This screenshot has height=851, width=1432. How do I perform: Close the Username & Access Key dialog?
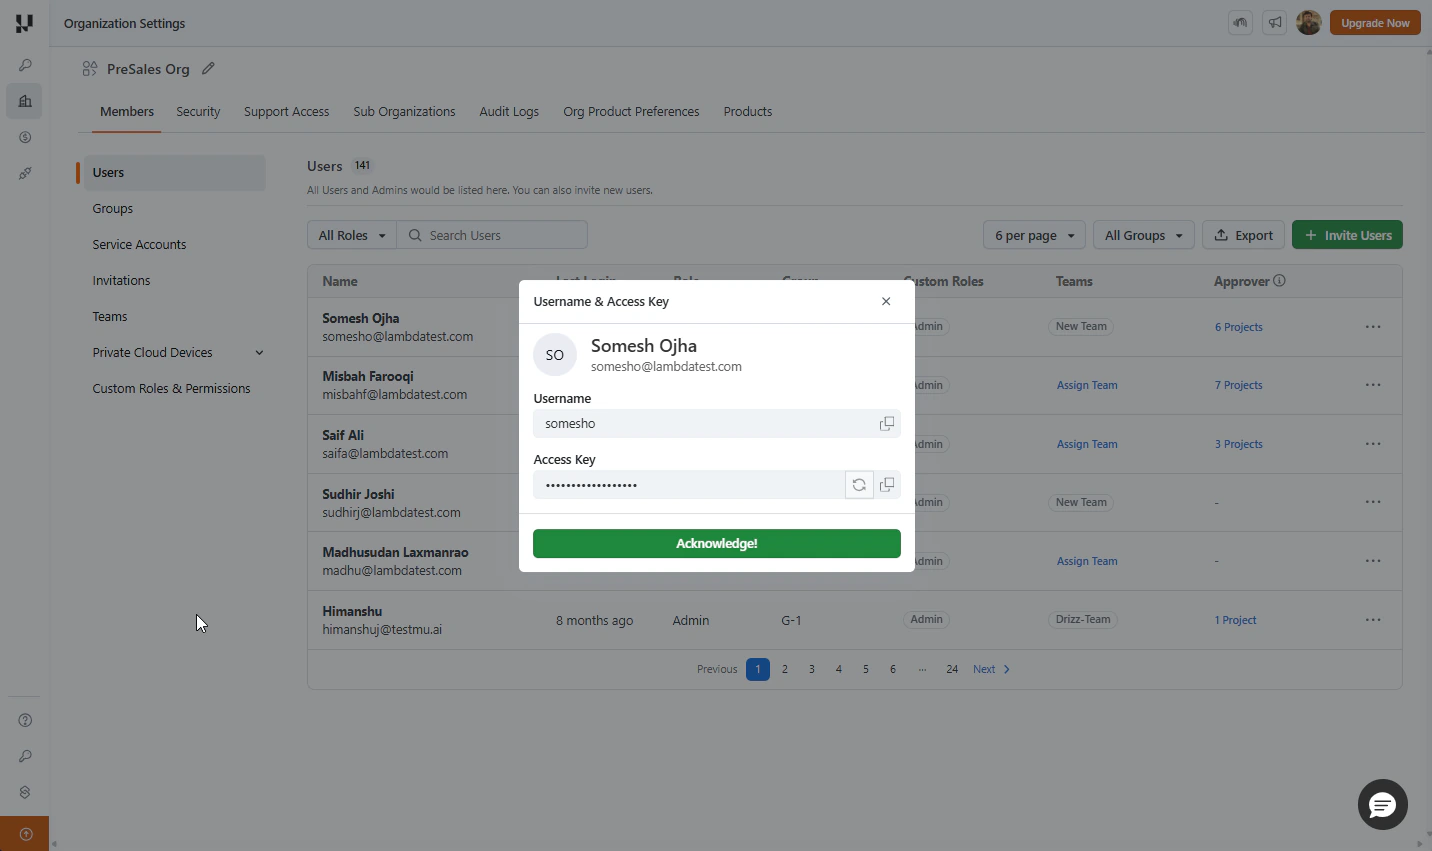pyautogui.click(x=886, y=301)
